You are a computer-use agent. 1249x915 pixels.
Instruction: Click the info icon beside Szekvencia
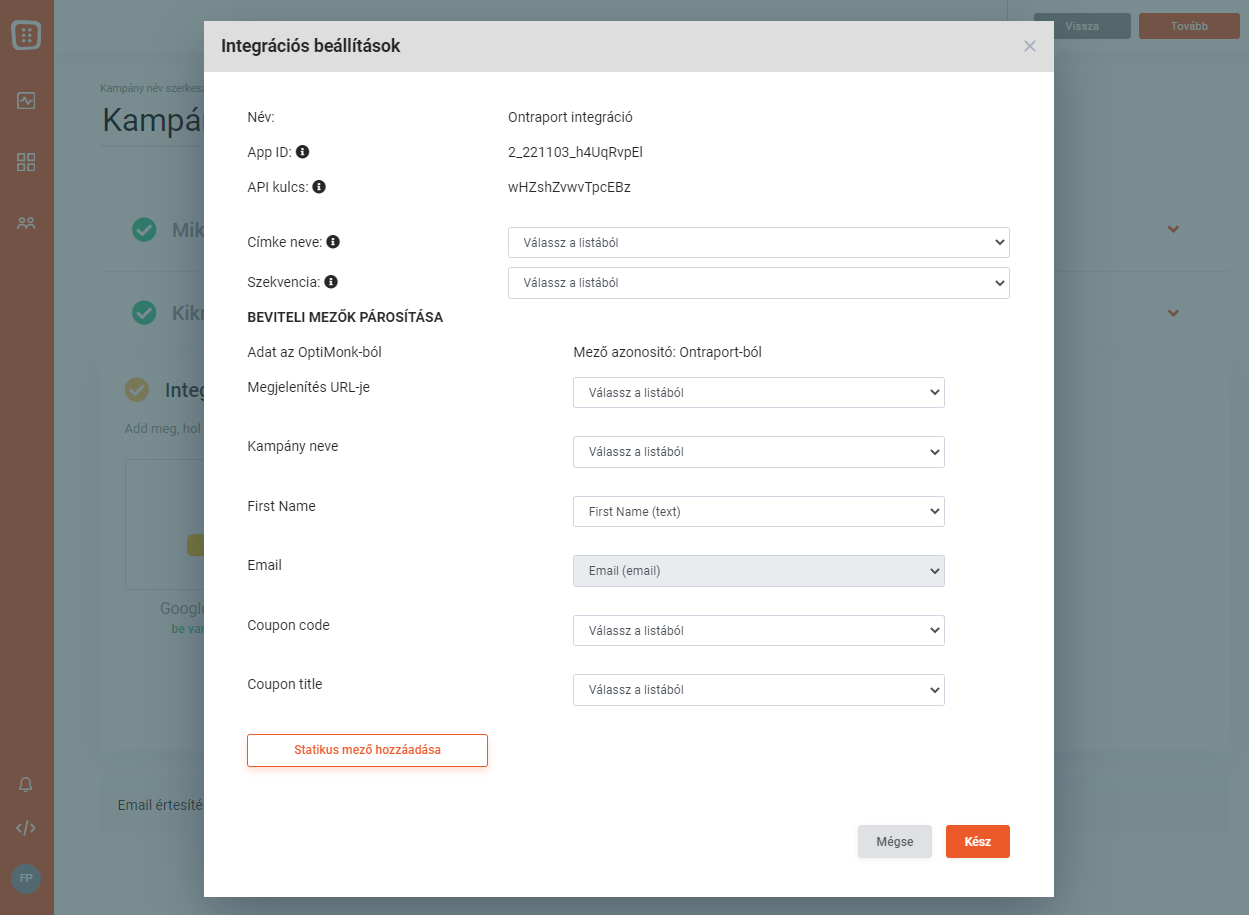pyautogui.click(x=330, y=282)
